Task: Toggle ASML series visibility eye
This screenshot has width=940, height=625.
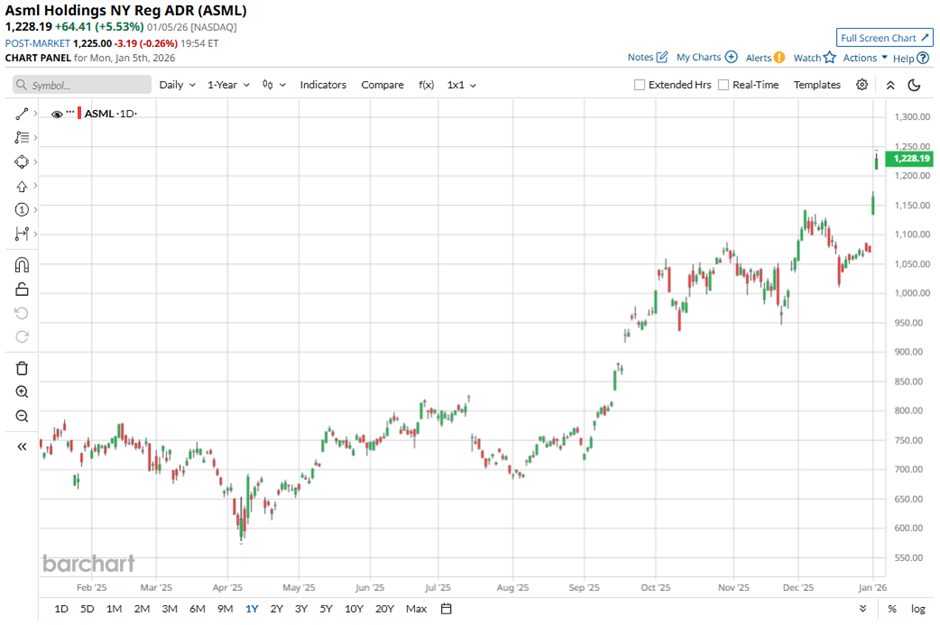Action: coord(57,114)
